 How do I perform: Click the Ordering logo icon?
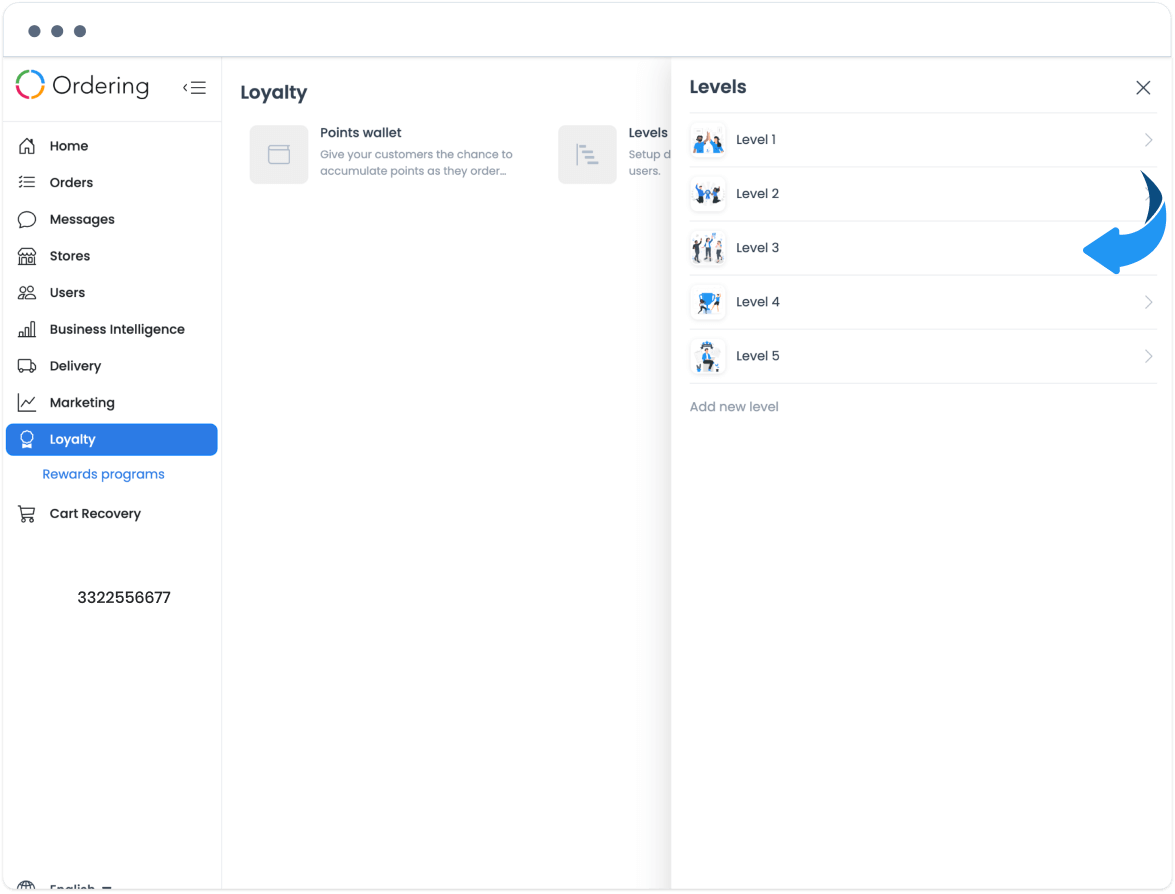click(x=30, y=85)
